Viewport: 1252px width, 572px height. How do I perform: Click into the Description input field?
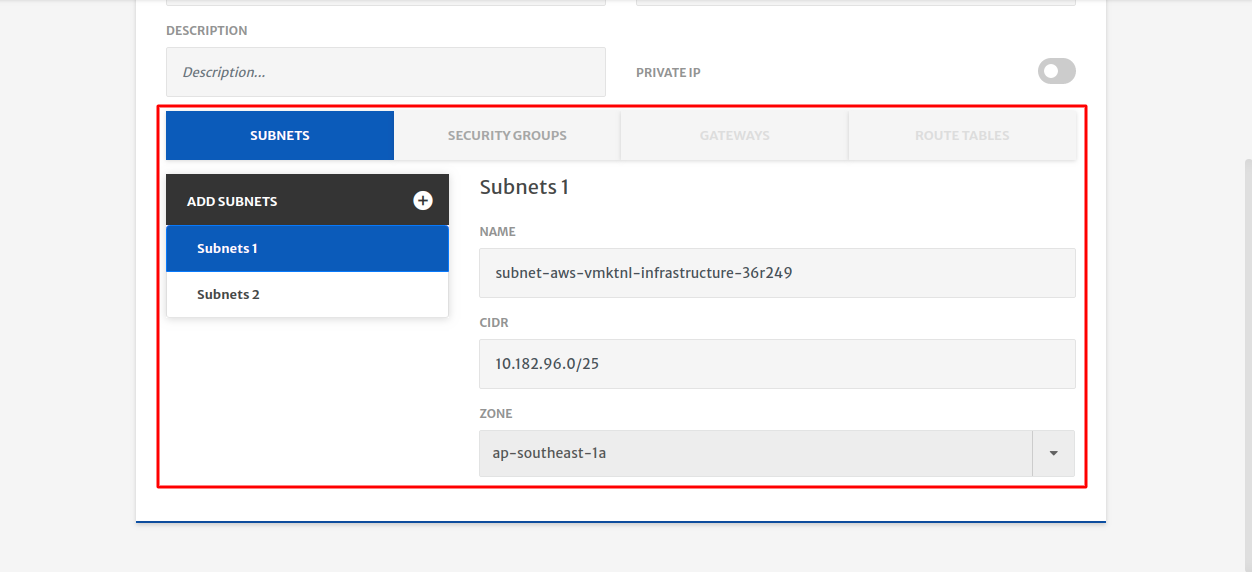tap(386, 72)
